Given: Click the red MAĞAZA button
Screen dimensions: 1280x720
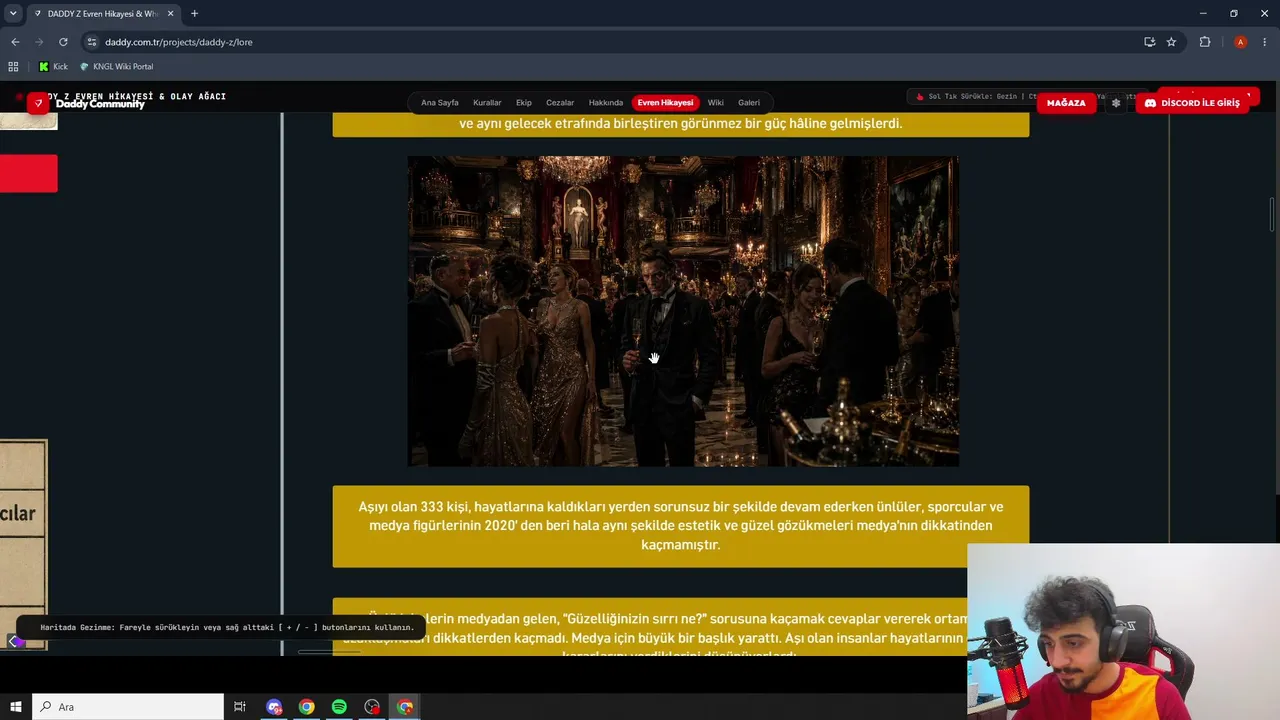Looking at the screenshot, I should coord(1066,103).
